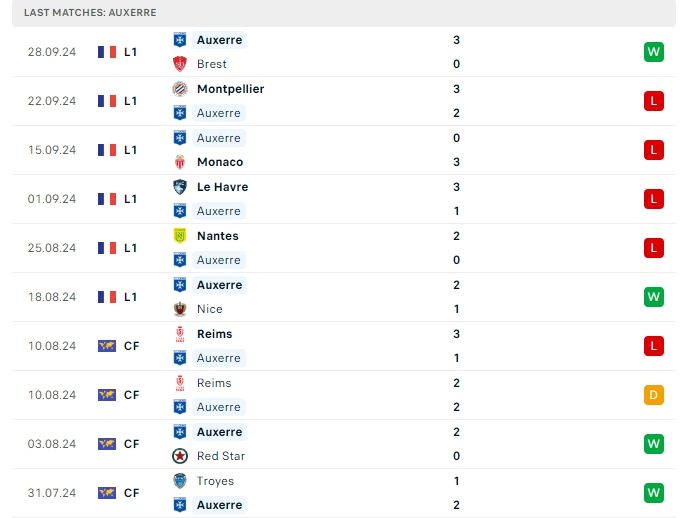
Task: Click the Monaco club crest icon
Action: tap(180, 162)
